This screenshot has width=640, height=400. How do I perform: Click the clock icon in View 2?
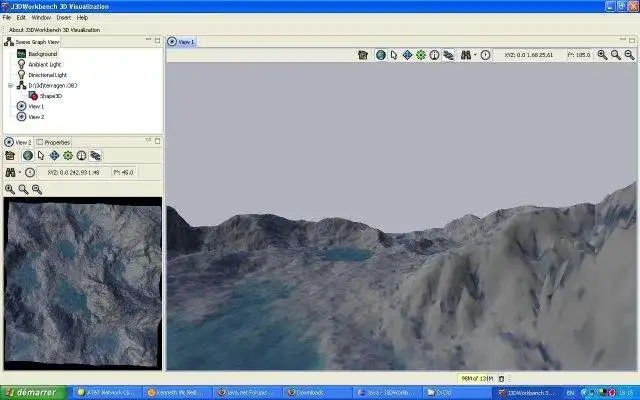[29, 173]
